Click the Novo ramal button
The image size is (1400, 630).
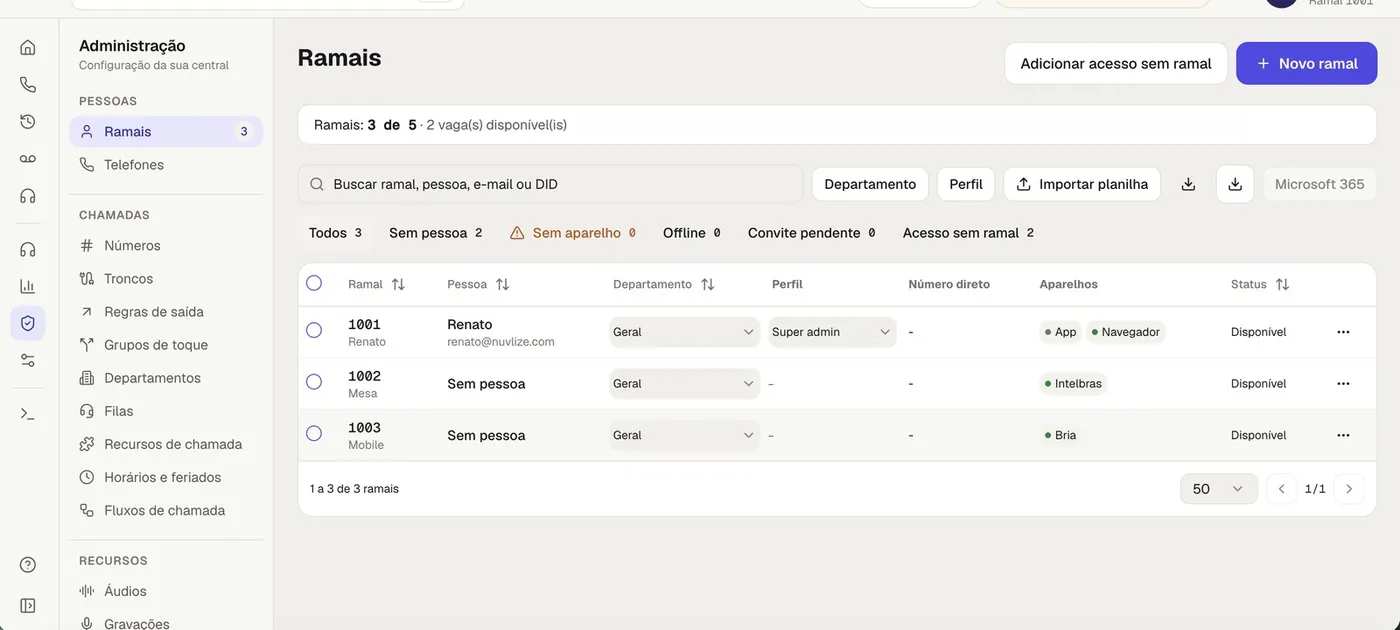[1307, 63]
